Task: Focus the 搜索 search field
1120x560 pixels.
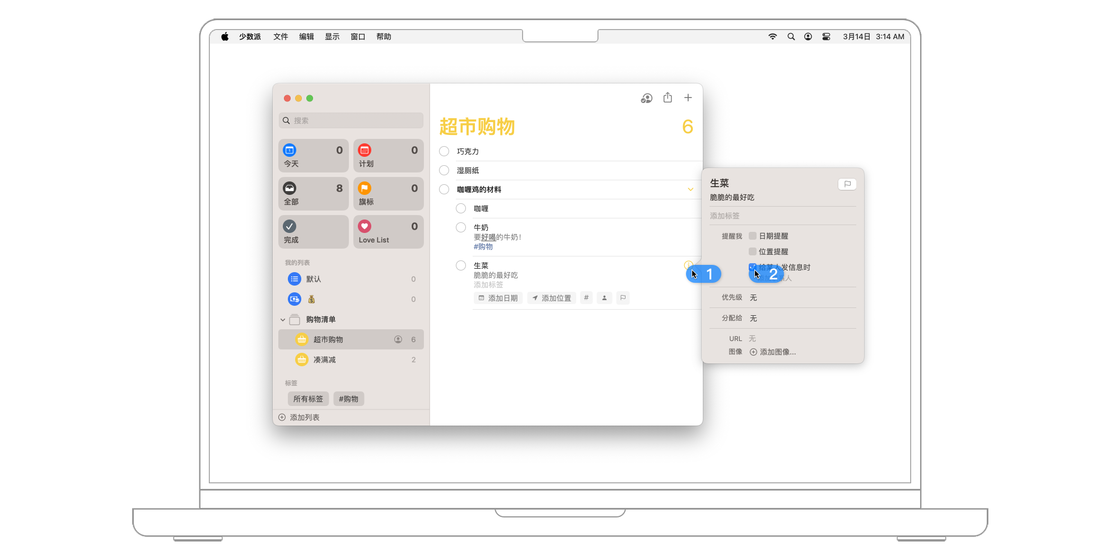Action: click(x=351, y=121)
